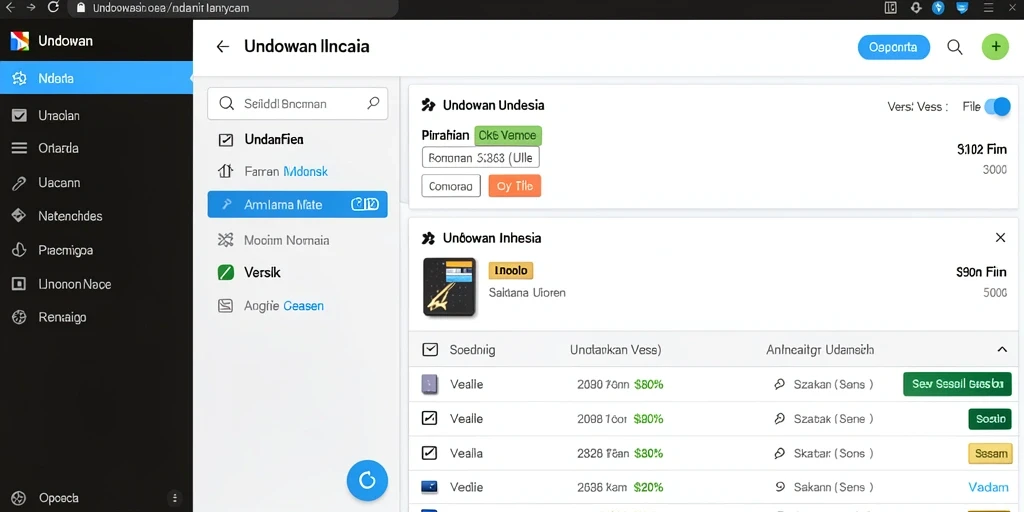Click the icon beside Undowan Undesia
The width and height of the screenshot is (1024, 512).
click(428, 105)
